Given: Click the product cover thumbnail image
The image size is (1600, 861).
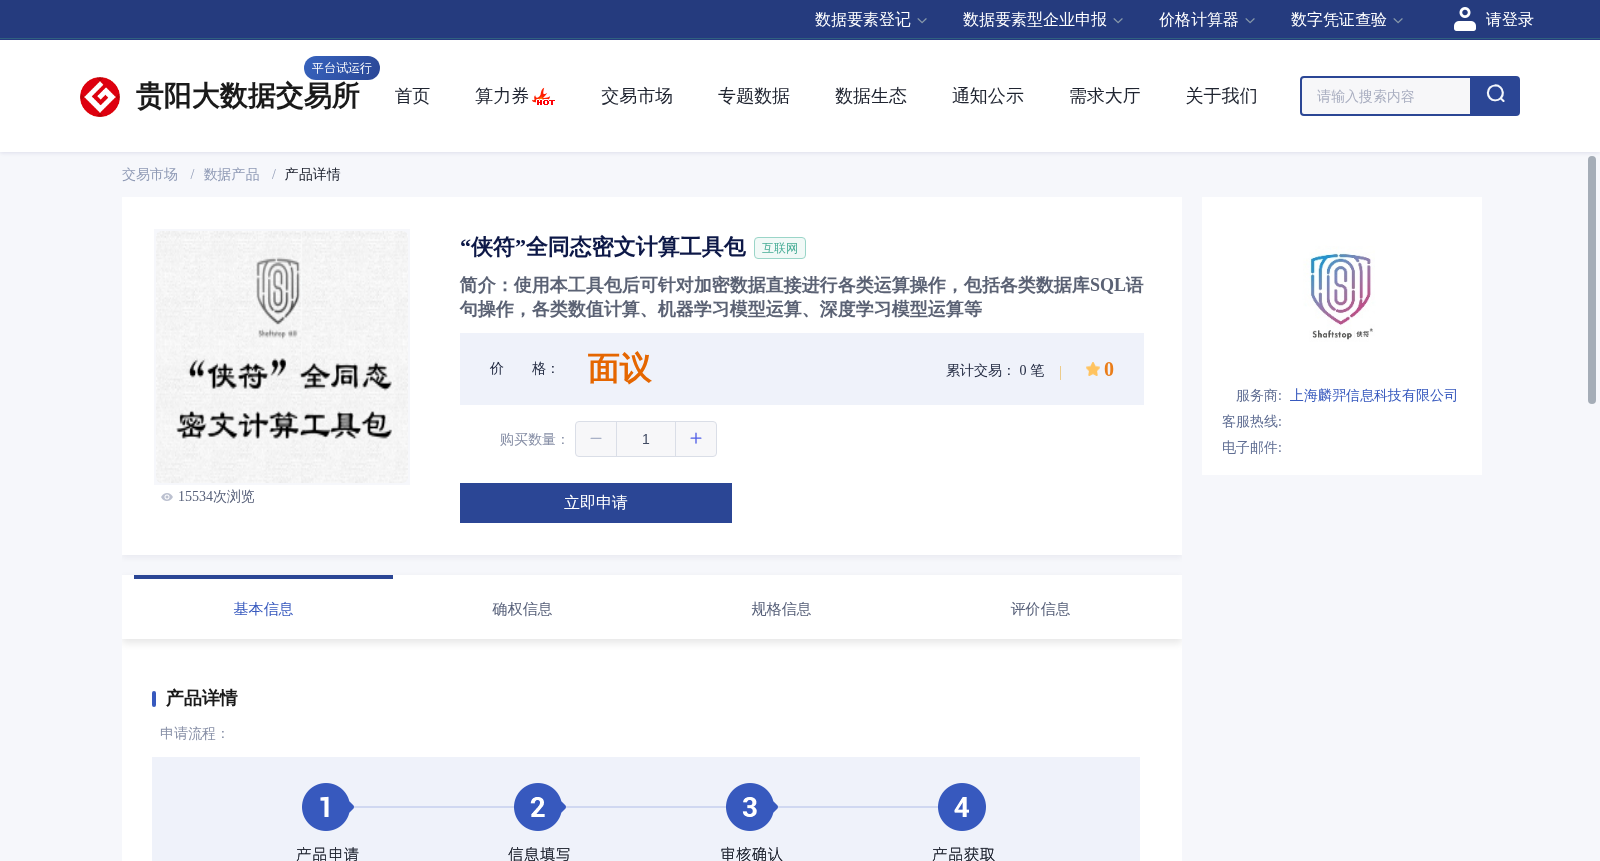Looking at the screenshot, I should (x=282, y=357).
